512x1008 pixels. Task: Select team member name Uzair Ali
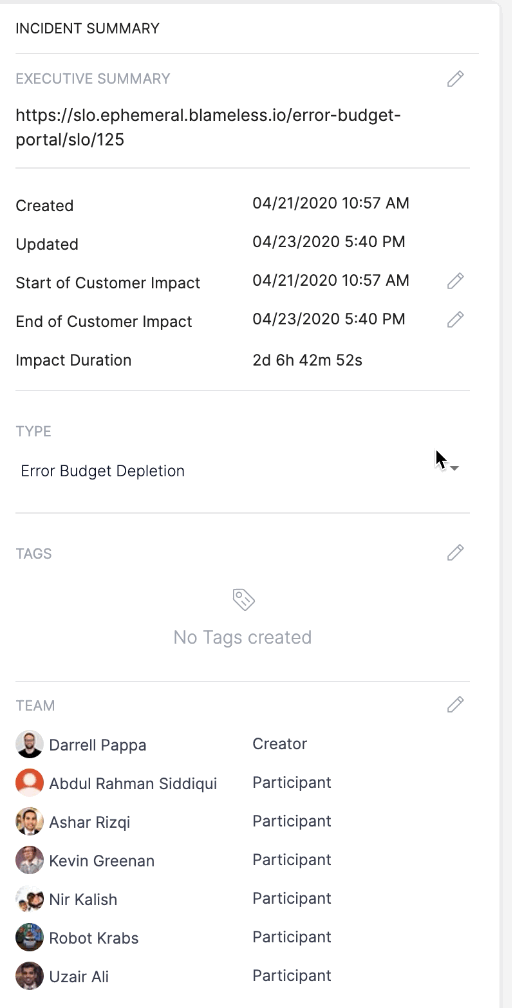coord(78,976)
